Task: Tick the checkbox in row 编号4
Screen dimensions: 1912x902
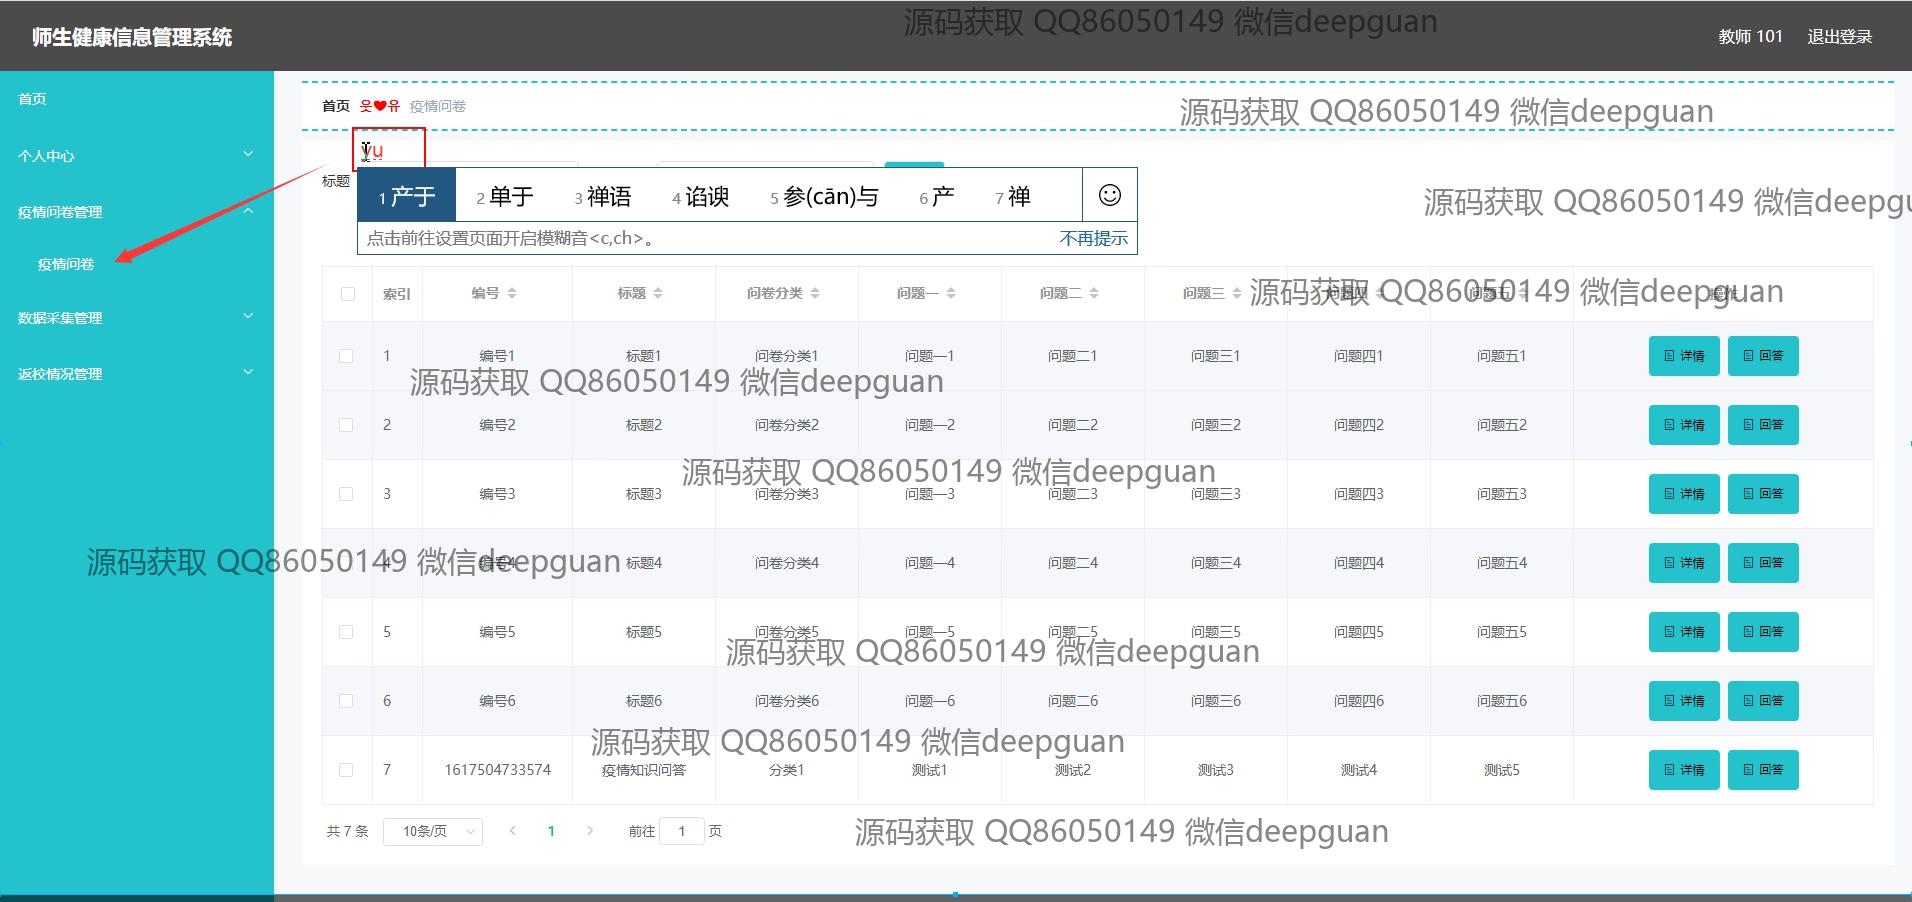Action: point(346,563)
